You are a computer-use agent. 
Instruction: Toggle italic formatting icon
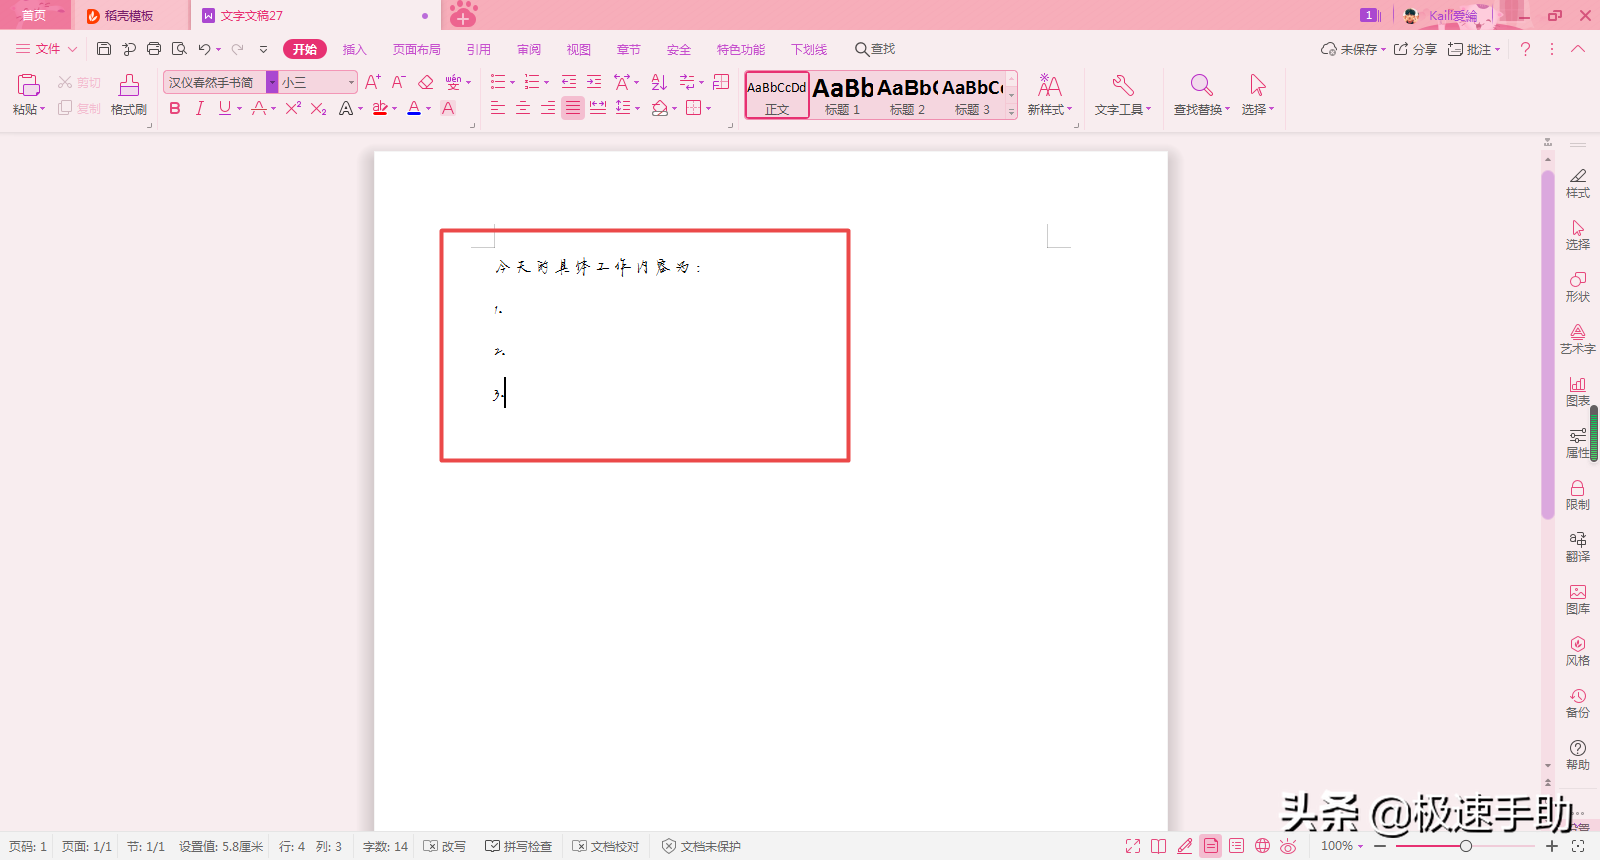200,108
